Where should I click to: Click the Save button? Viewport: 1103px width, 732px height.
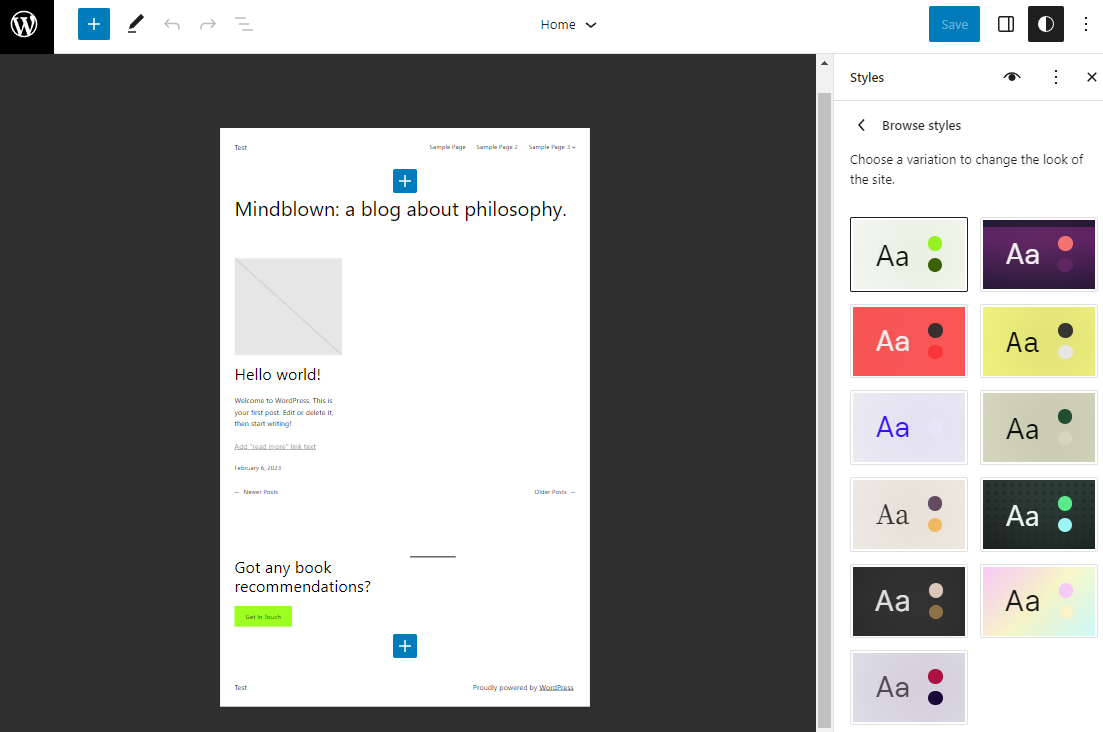click(x=953, y=23)
